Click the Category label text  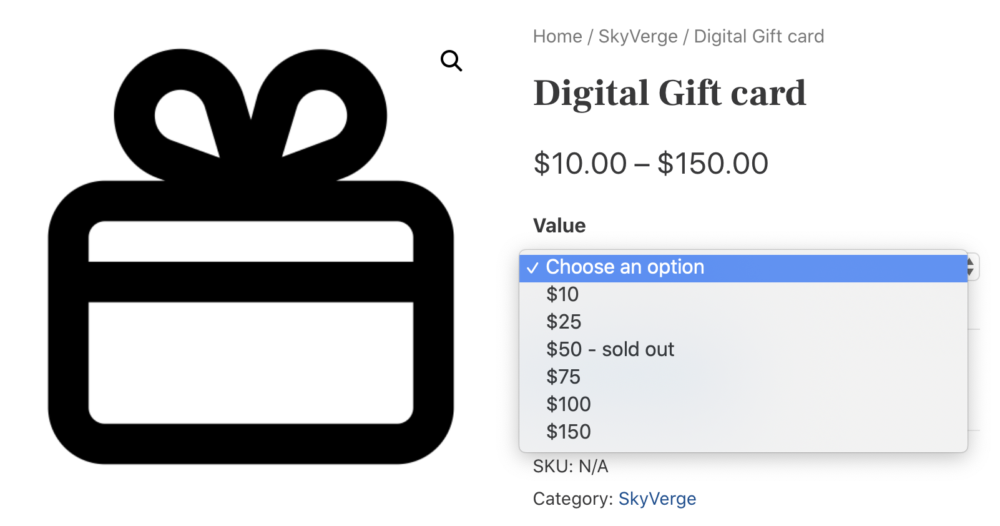pos(573,499)
